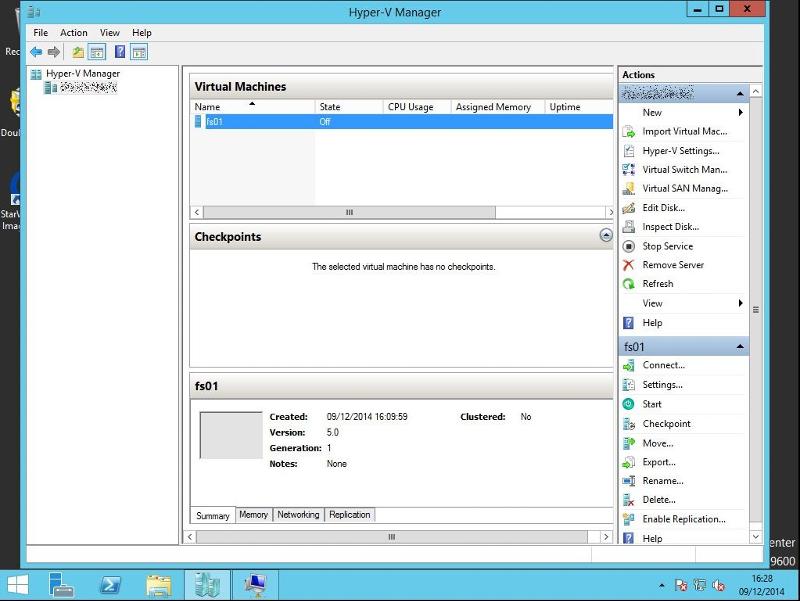Image resolution: width=800 pixels, height=601 pixels.
Task: Click the Up one level folder icon
Action: [78, 52]
